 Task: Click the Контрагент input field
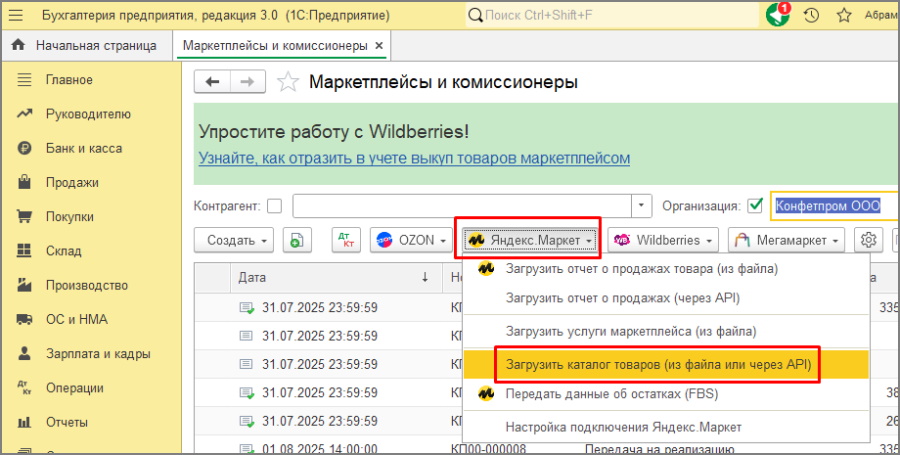[x=462, y=206]
